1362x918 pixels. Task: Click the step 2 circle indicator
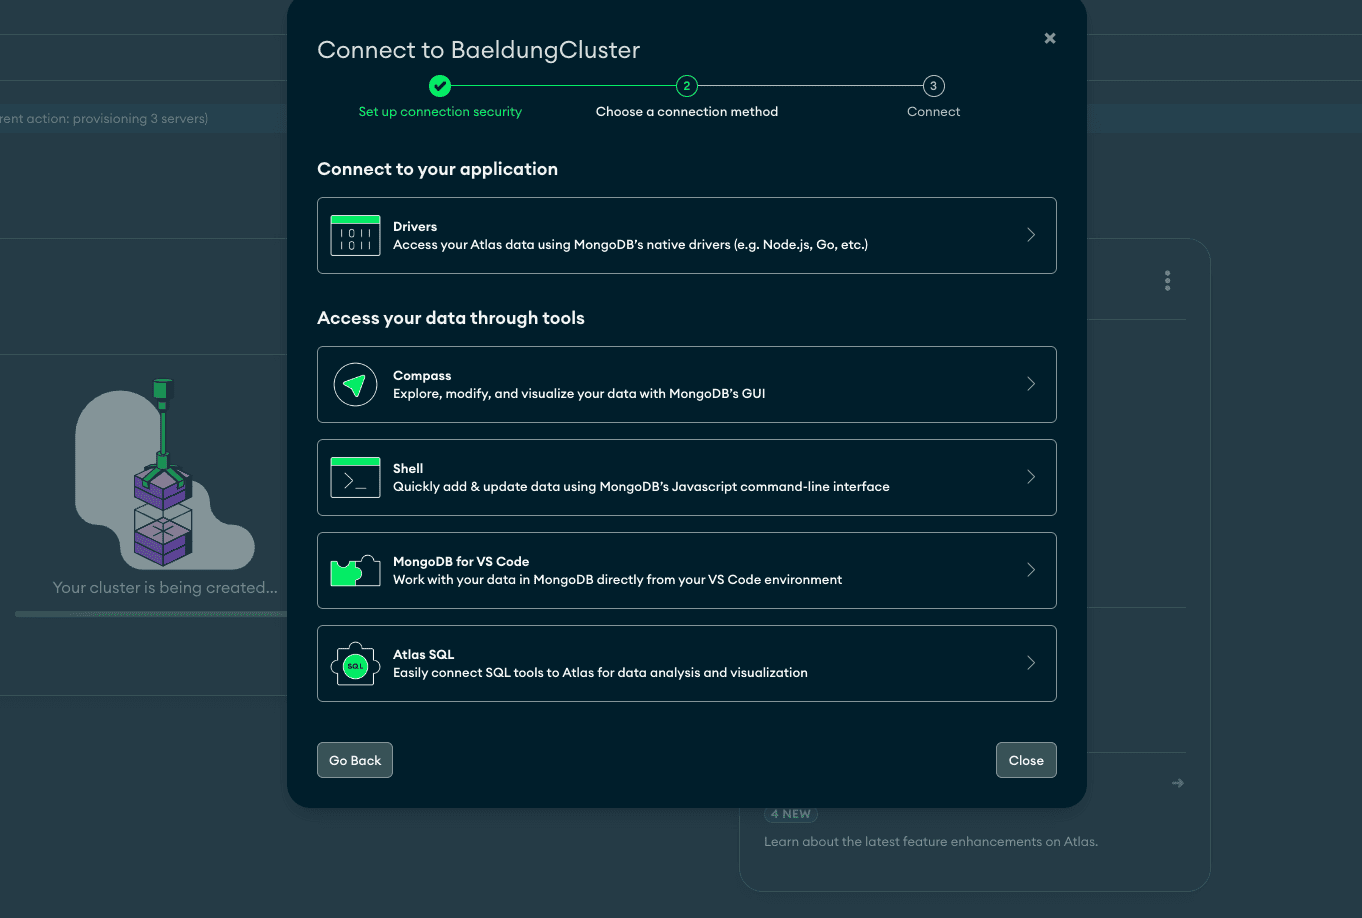pyautogui.click(x=686, y=86)
